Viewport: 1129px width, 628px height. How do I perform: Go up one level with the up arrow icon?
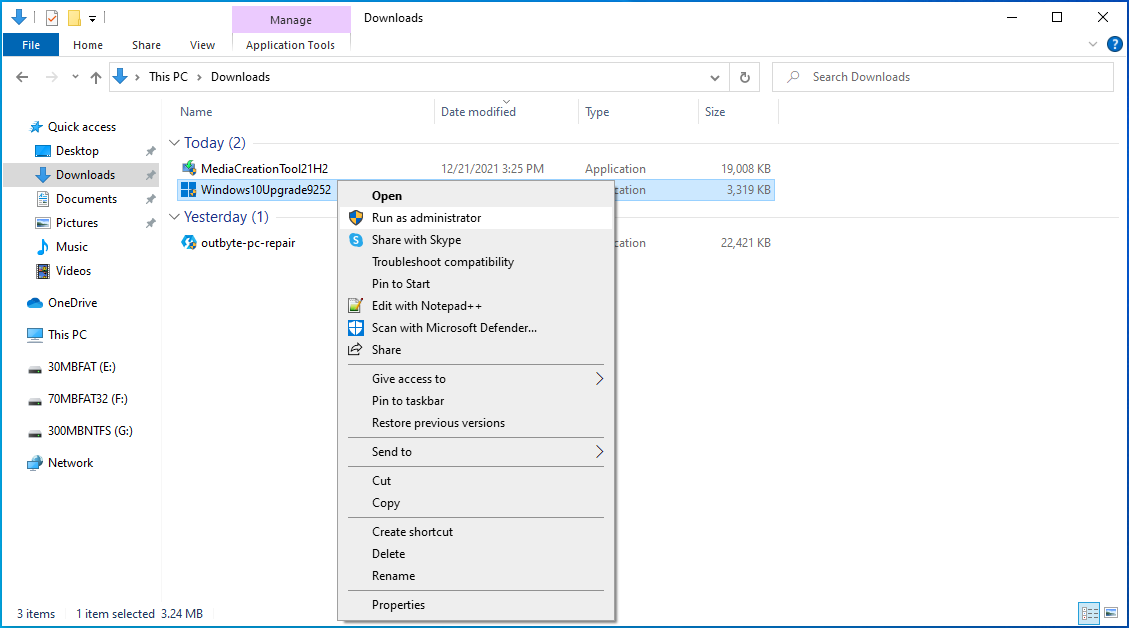[95, 76]
